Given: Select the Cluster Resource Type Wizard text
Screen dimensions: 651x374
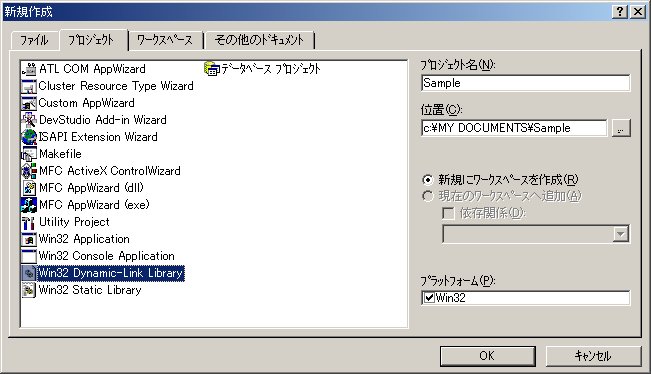Looking at the screenshot, I should 116,86.
